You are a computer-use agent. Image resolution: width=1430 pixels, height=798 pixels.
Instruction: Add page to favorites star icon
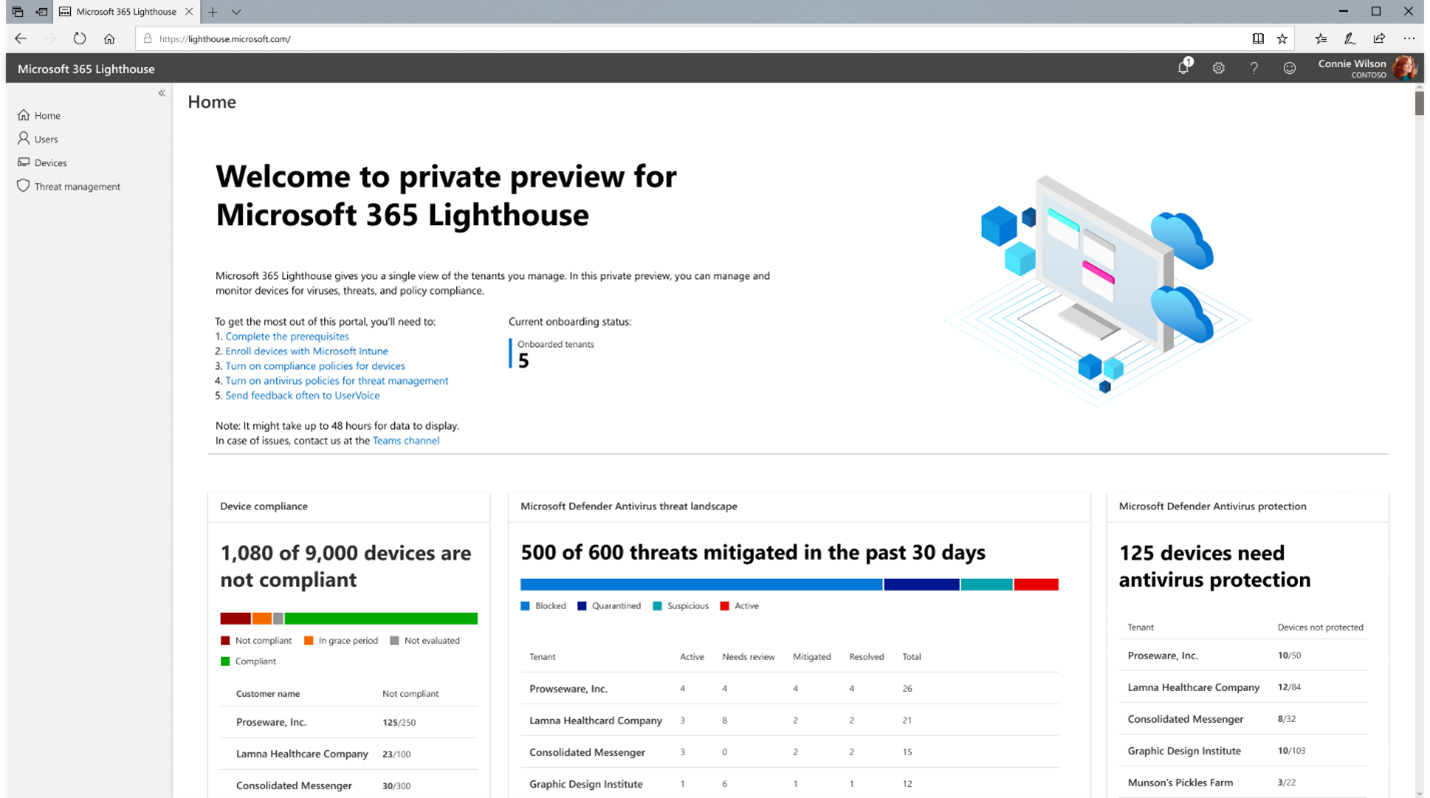point(1282,38)
